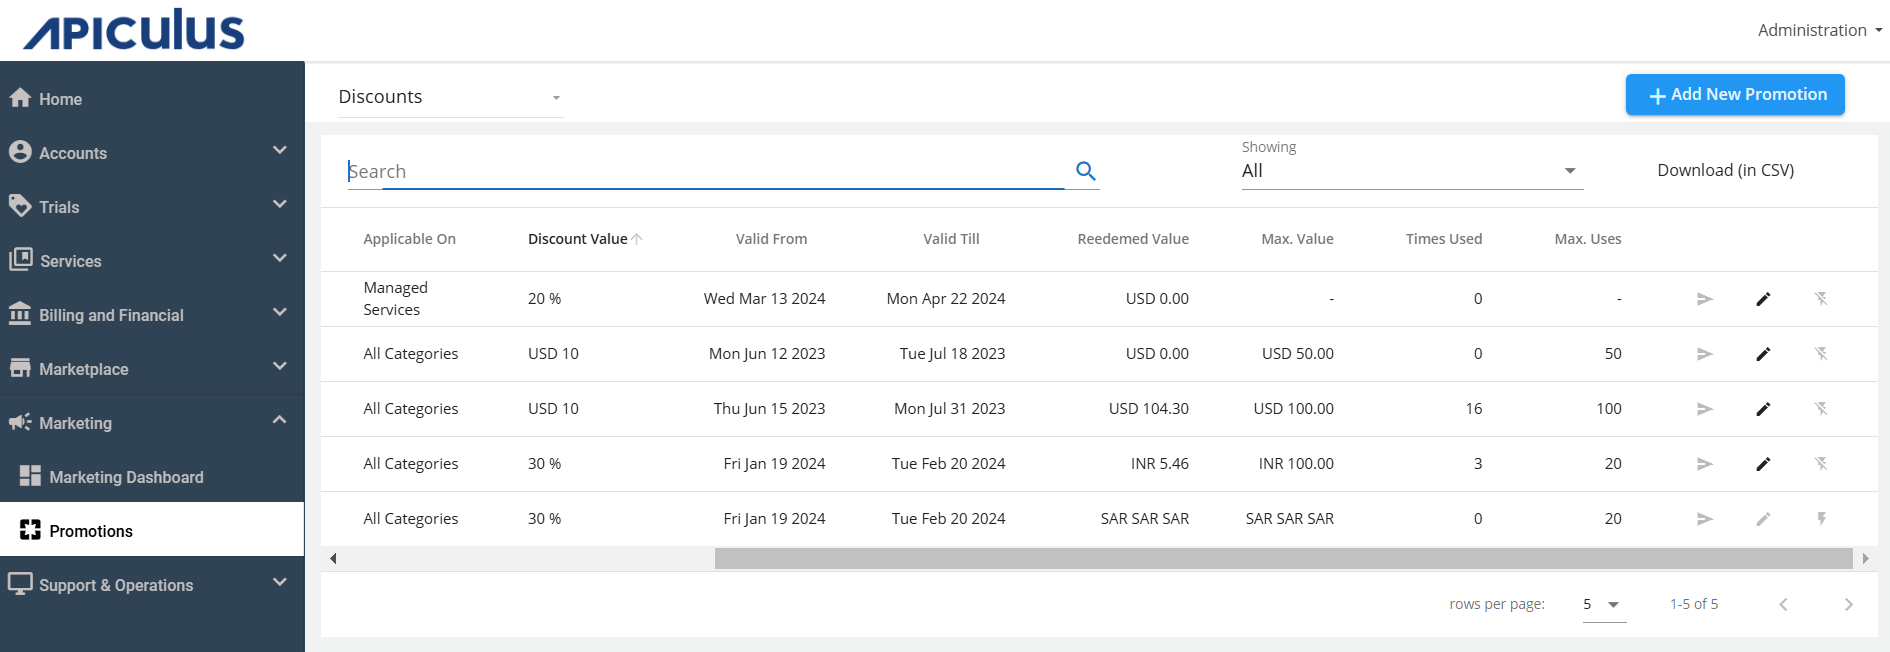The height and width of the screenshot is (652, 1890).
Task: Click the Home icon in sidebar
Action: (20, 98)
